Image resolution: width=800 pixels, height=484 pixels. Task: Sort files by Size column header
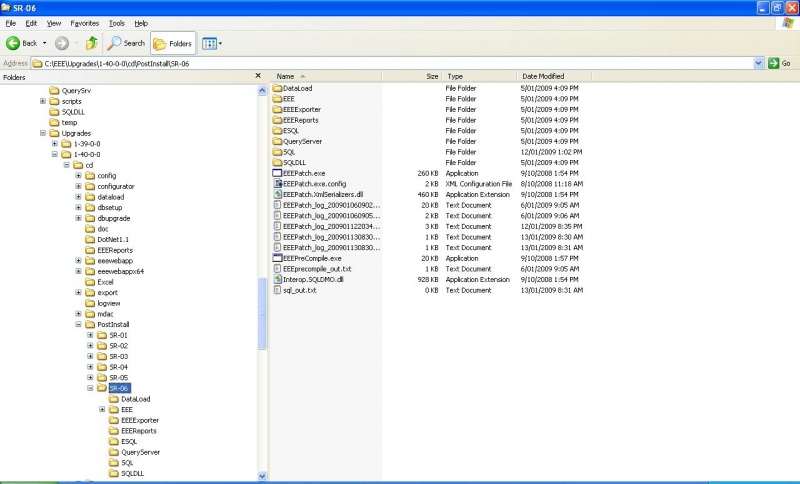pos(411,77)
